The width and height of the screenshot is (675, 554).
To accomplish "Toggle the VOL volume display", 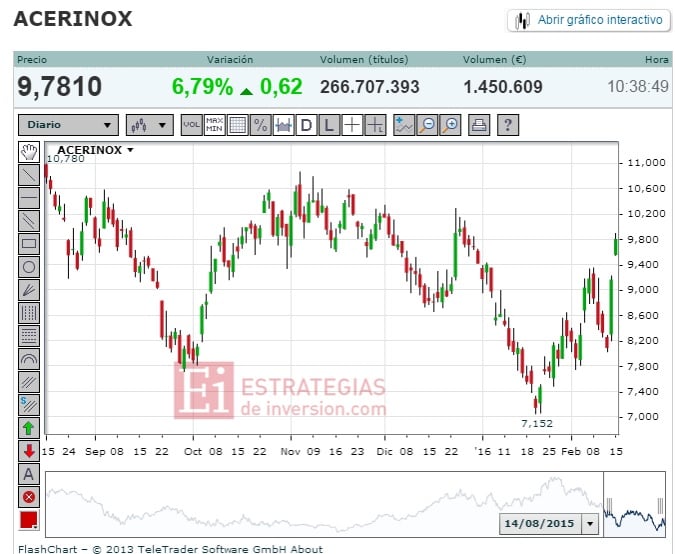I will pyautogui.click(x=192, y=125).
